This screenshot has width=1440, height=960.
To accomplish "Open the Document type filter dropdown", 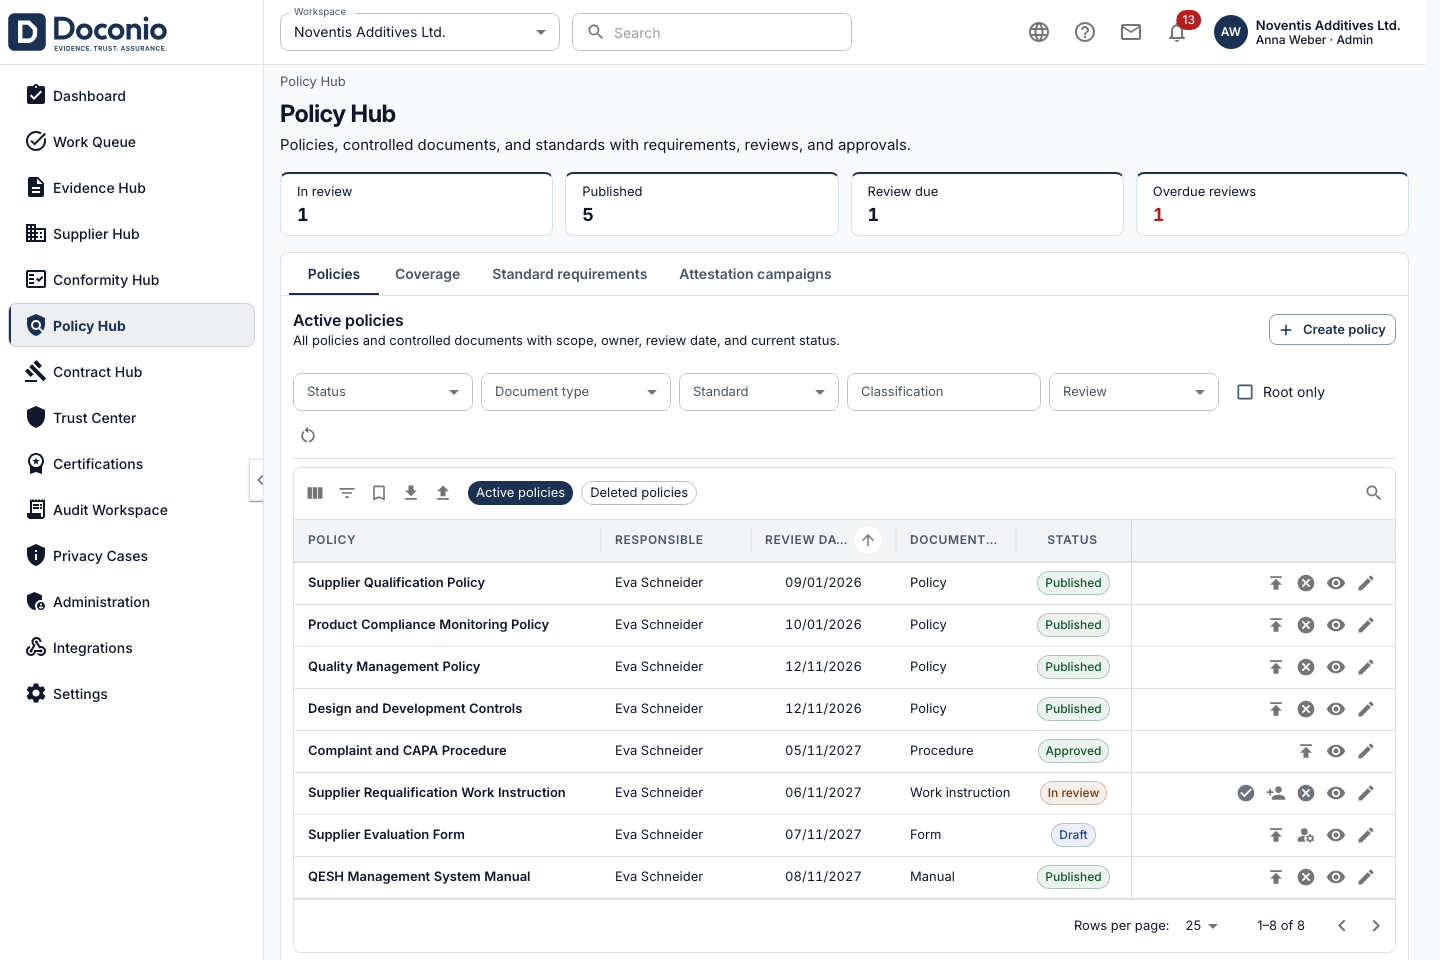I will coord(576,392).
